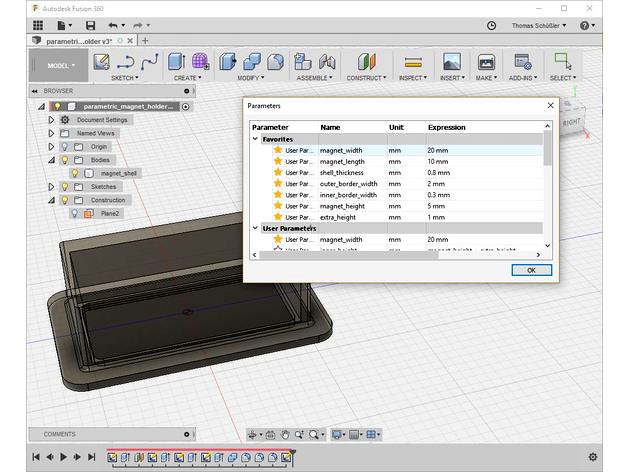Screen dimensions: 628x472
Task: Click the Save disk icon
Action: coord(91,26)
